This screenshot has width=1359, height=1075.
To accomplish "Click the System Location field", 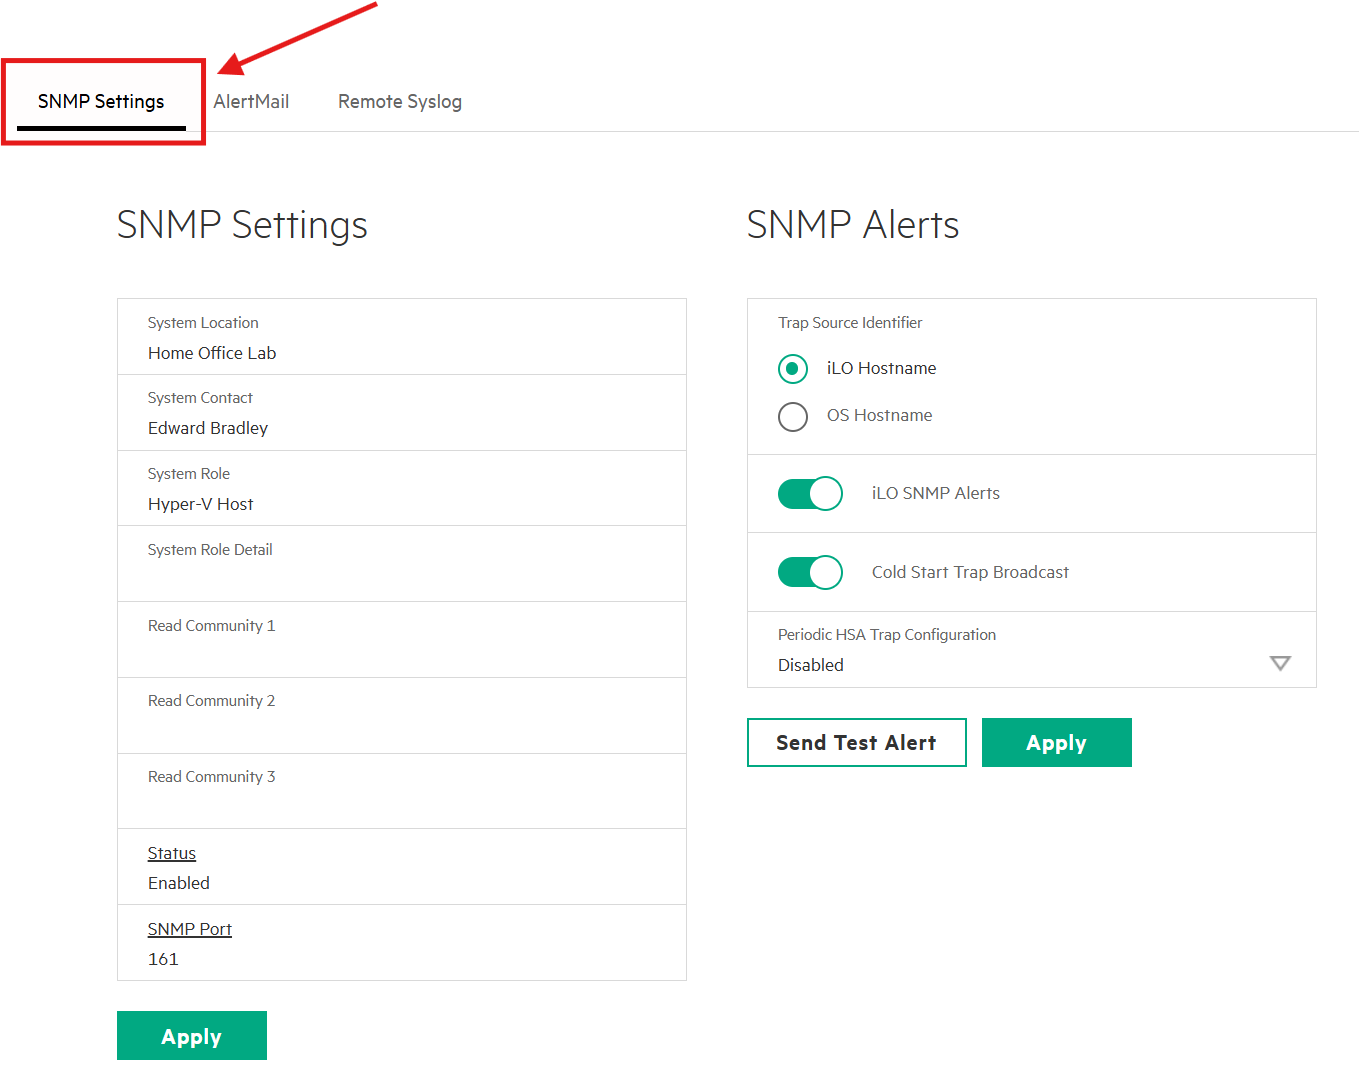I will (x=400, y=353).
